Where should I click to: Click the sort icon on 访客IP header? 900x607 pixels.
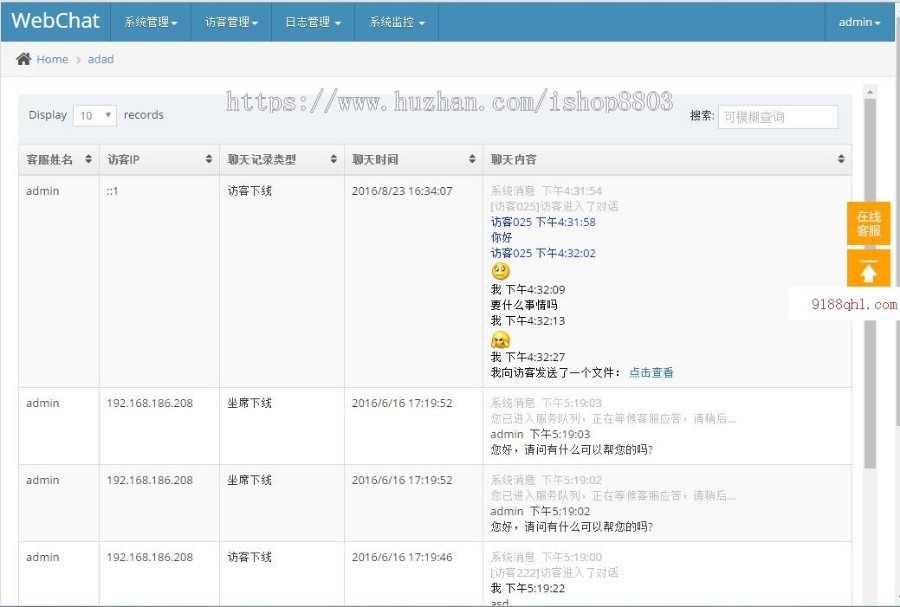point(209,158)
